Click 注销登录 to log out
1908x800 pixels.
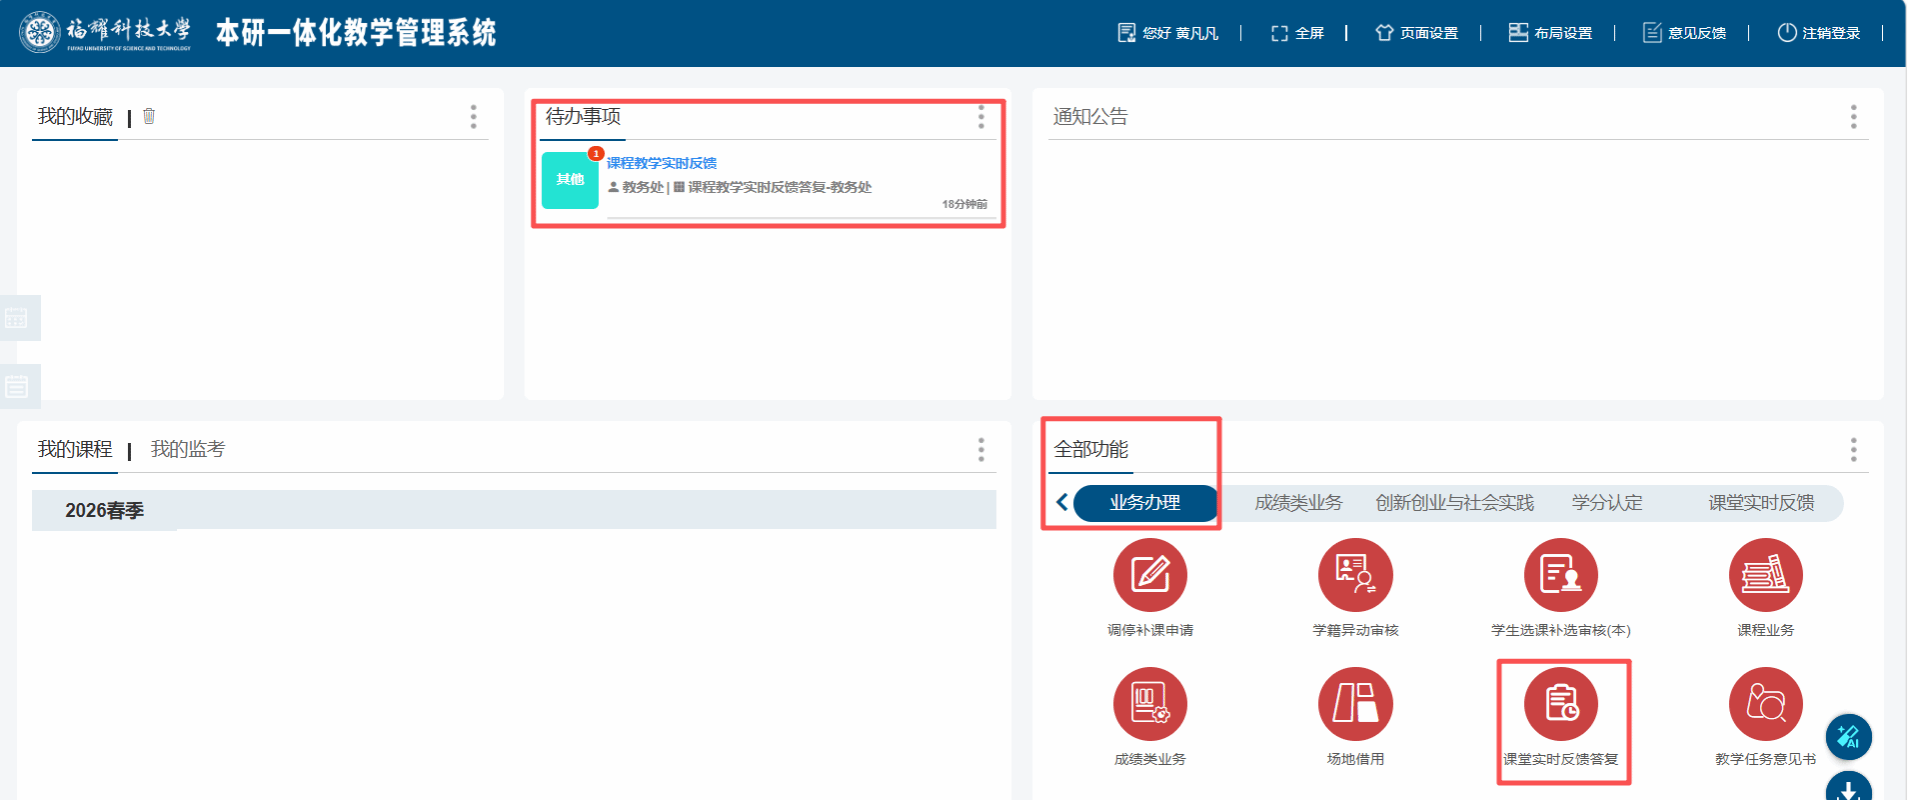1819,33
